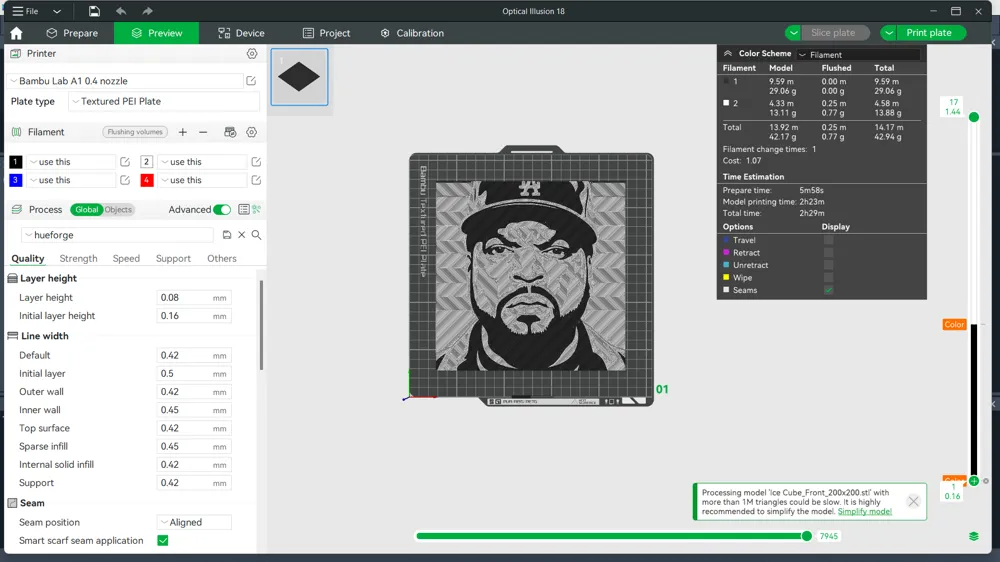The width and height of the screenshot is (1000, 562).
Task: Open filament settings gear icon
Action: coord(252,132)
